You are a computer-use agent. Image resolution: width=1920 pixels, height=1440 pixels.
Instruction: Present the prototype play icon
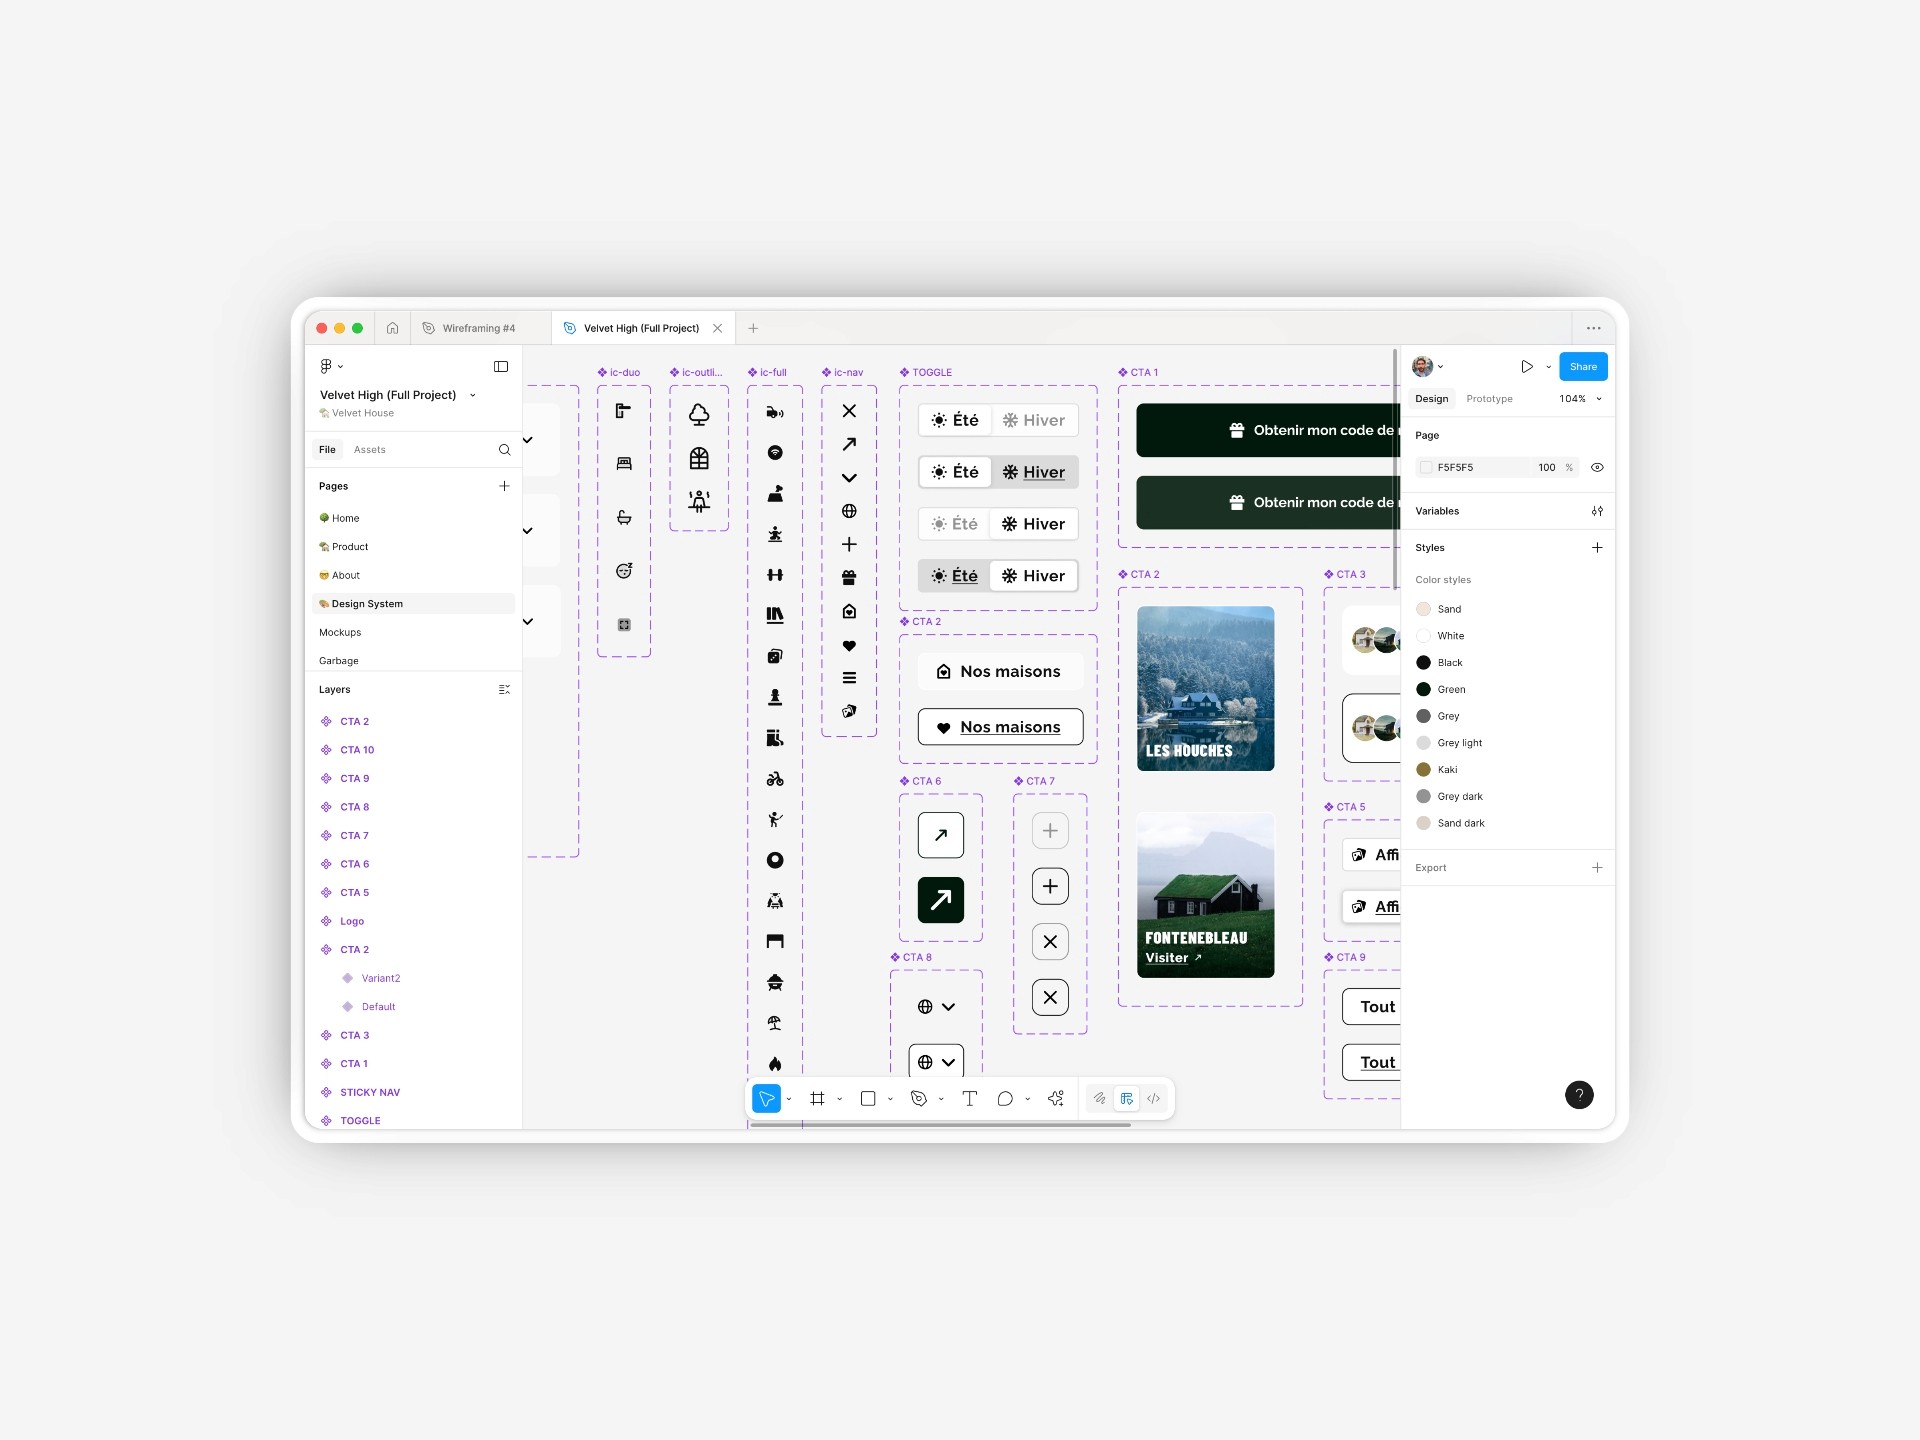1527,366
